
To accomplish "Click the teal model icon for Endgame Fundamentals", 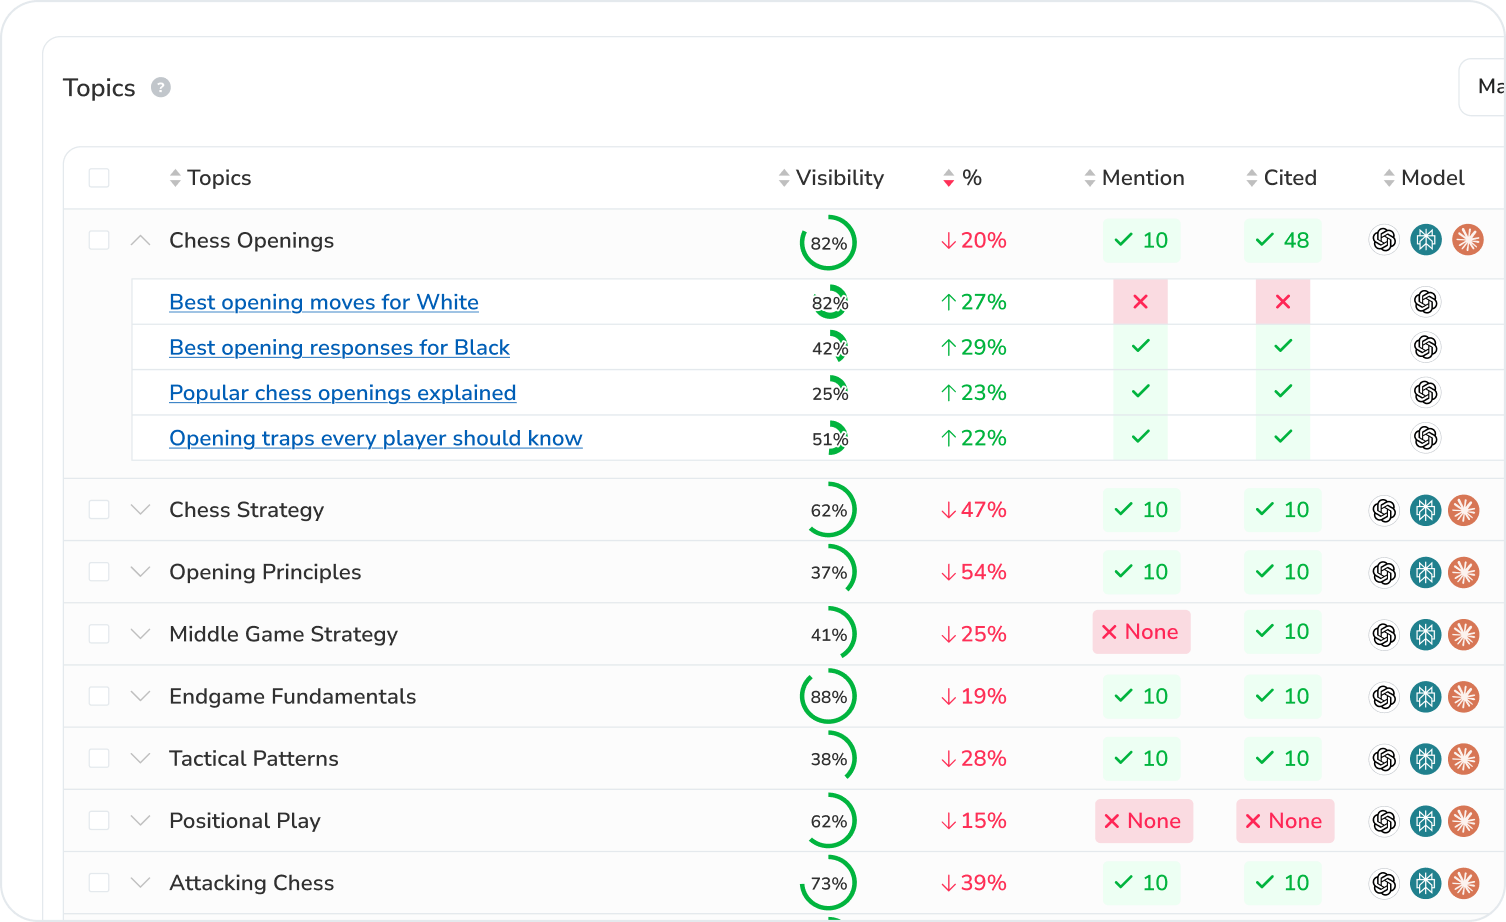I will [1425, 697].
